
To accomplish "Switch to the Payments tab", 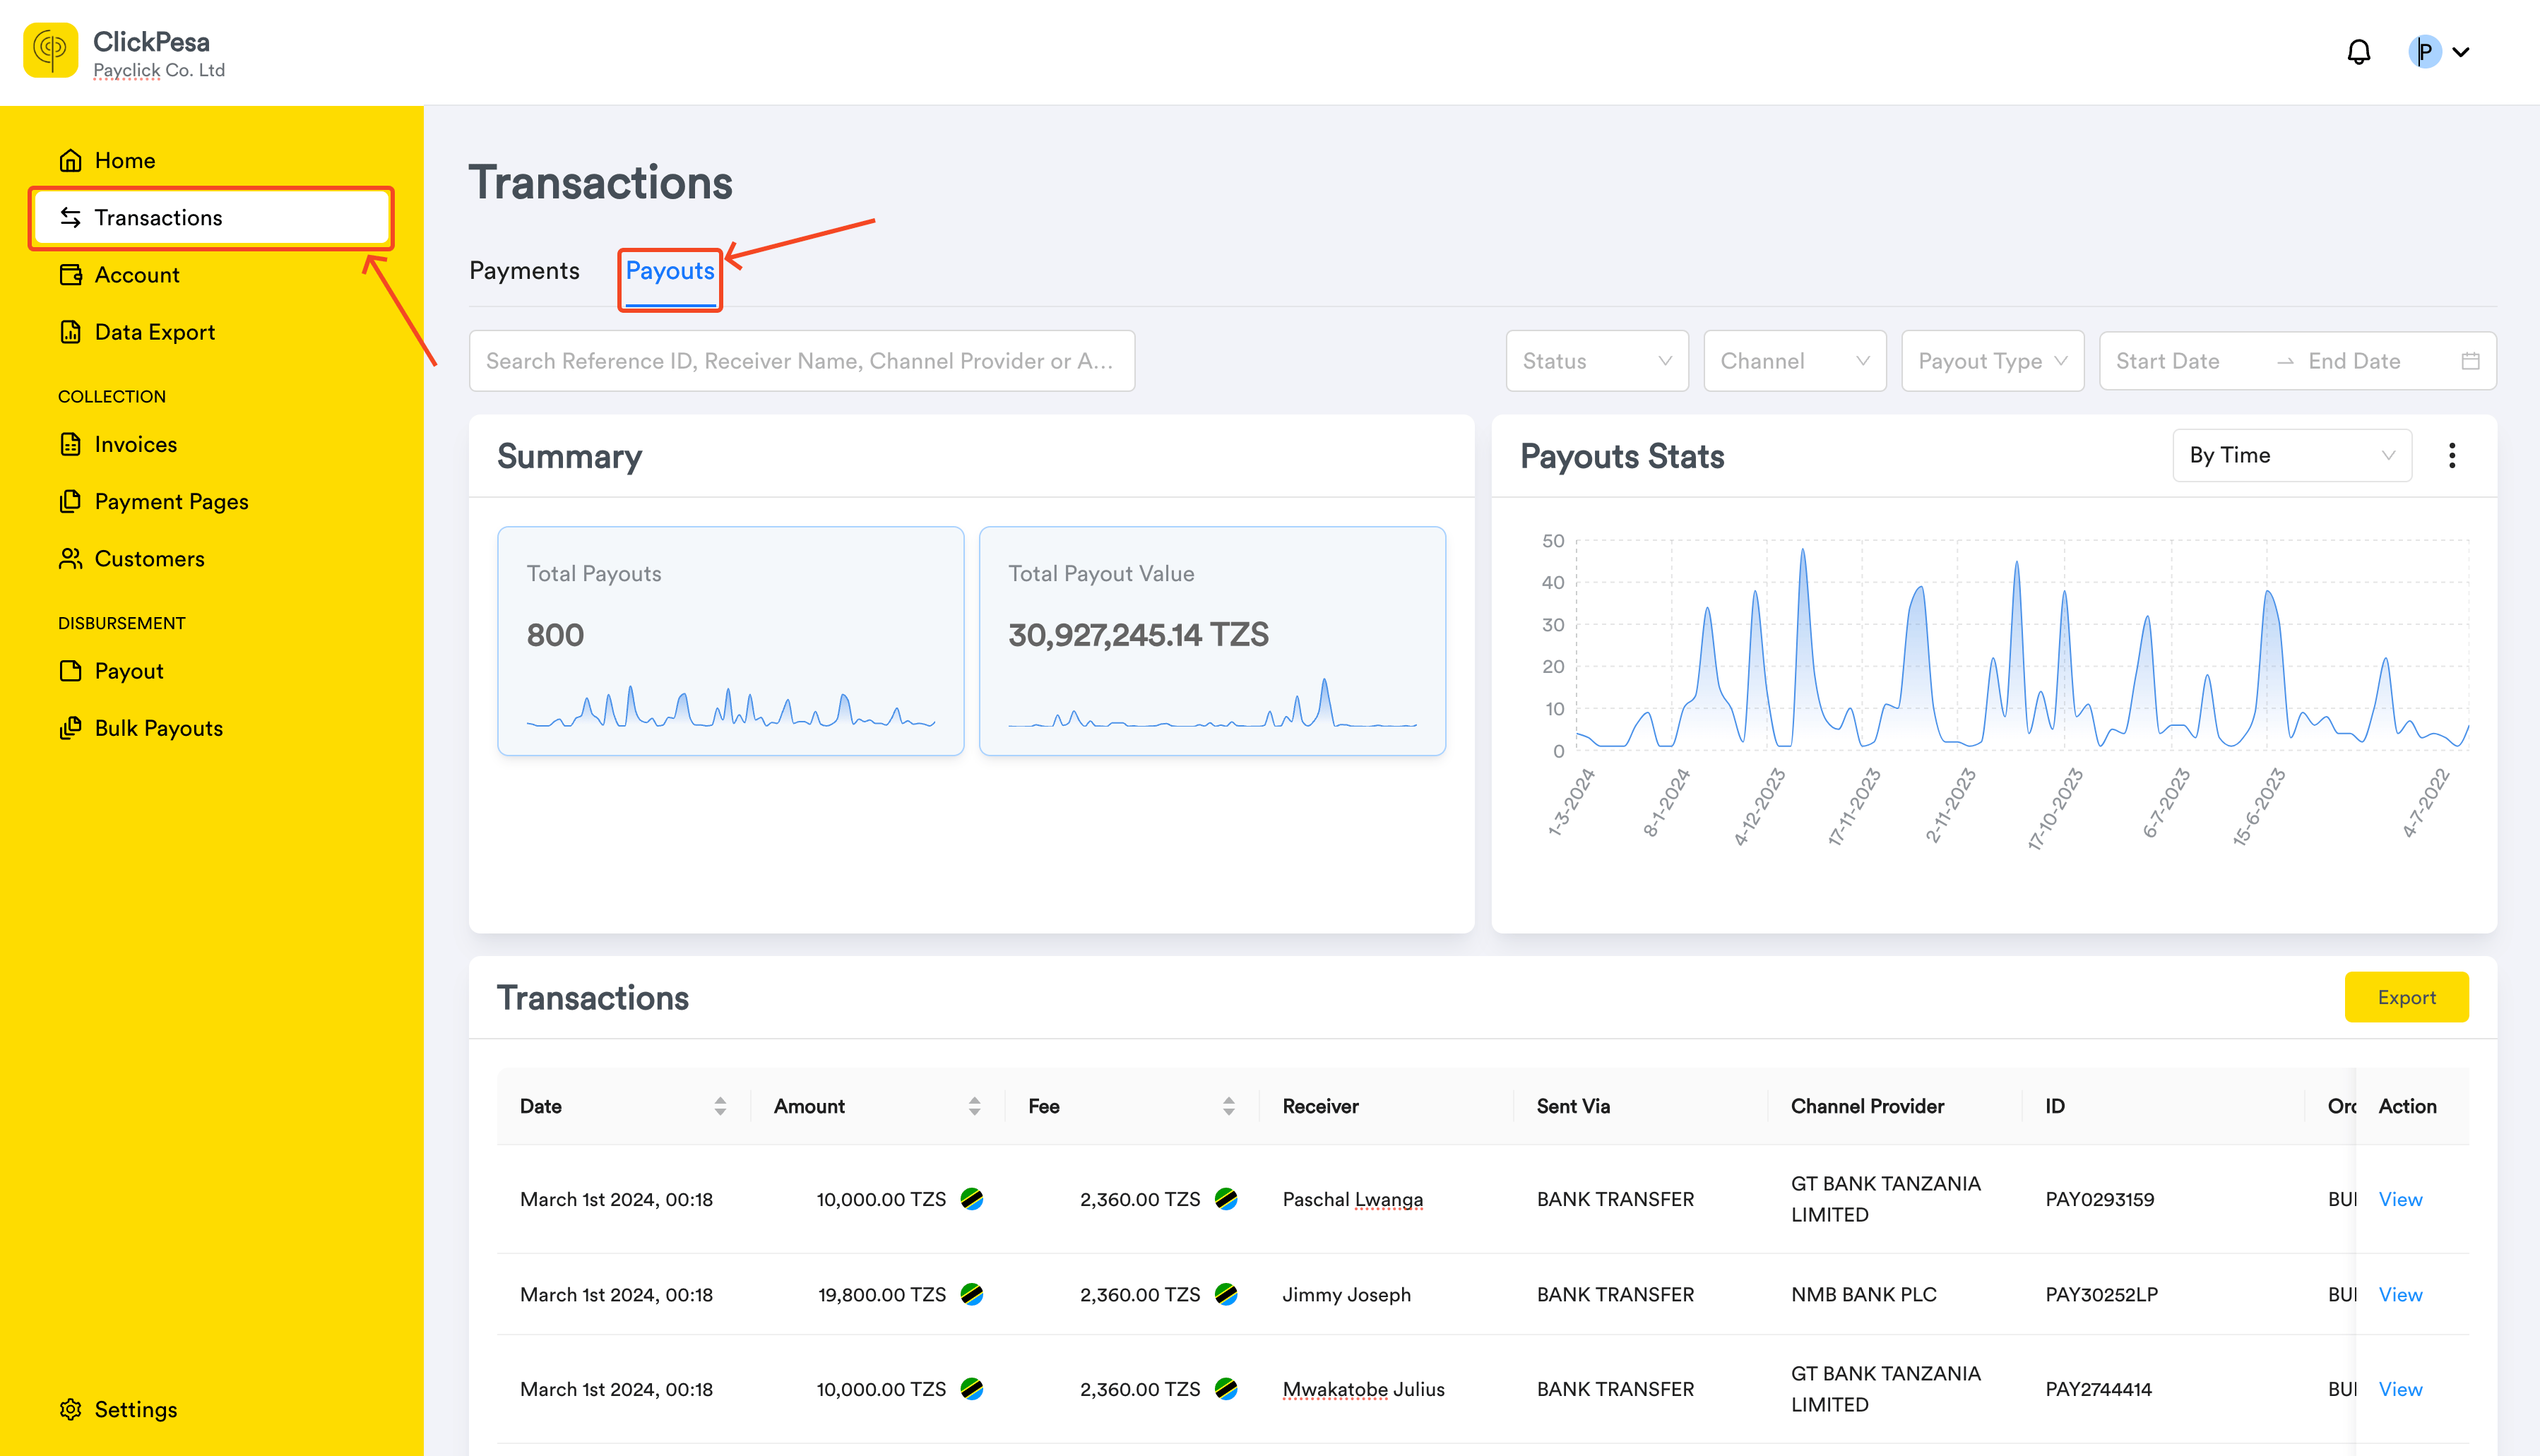I will click(x=524, y=271).
